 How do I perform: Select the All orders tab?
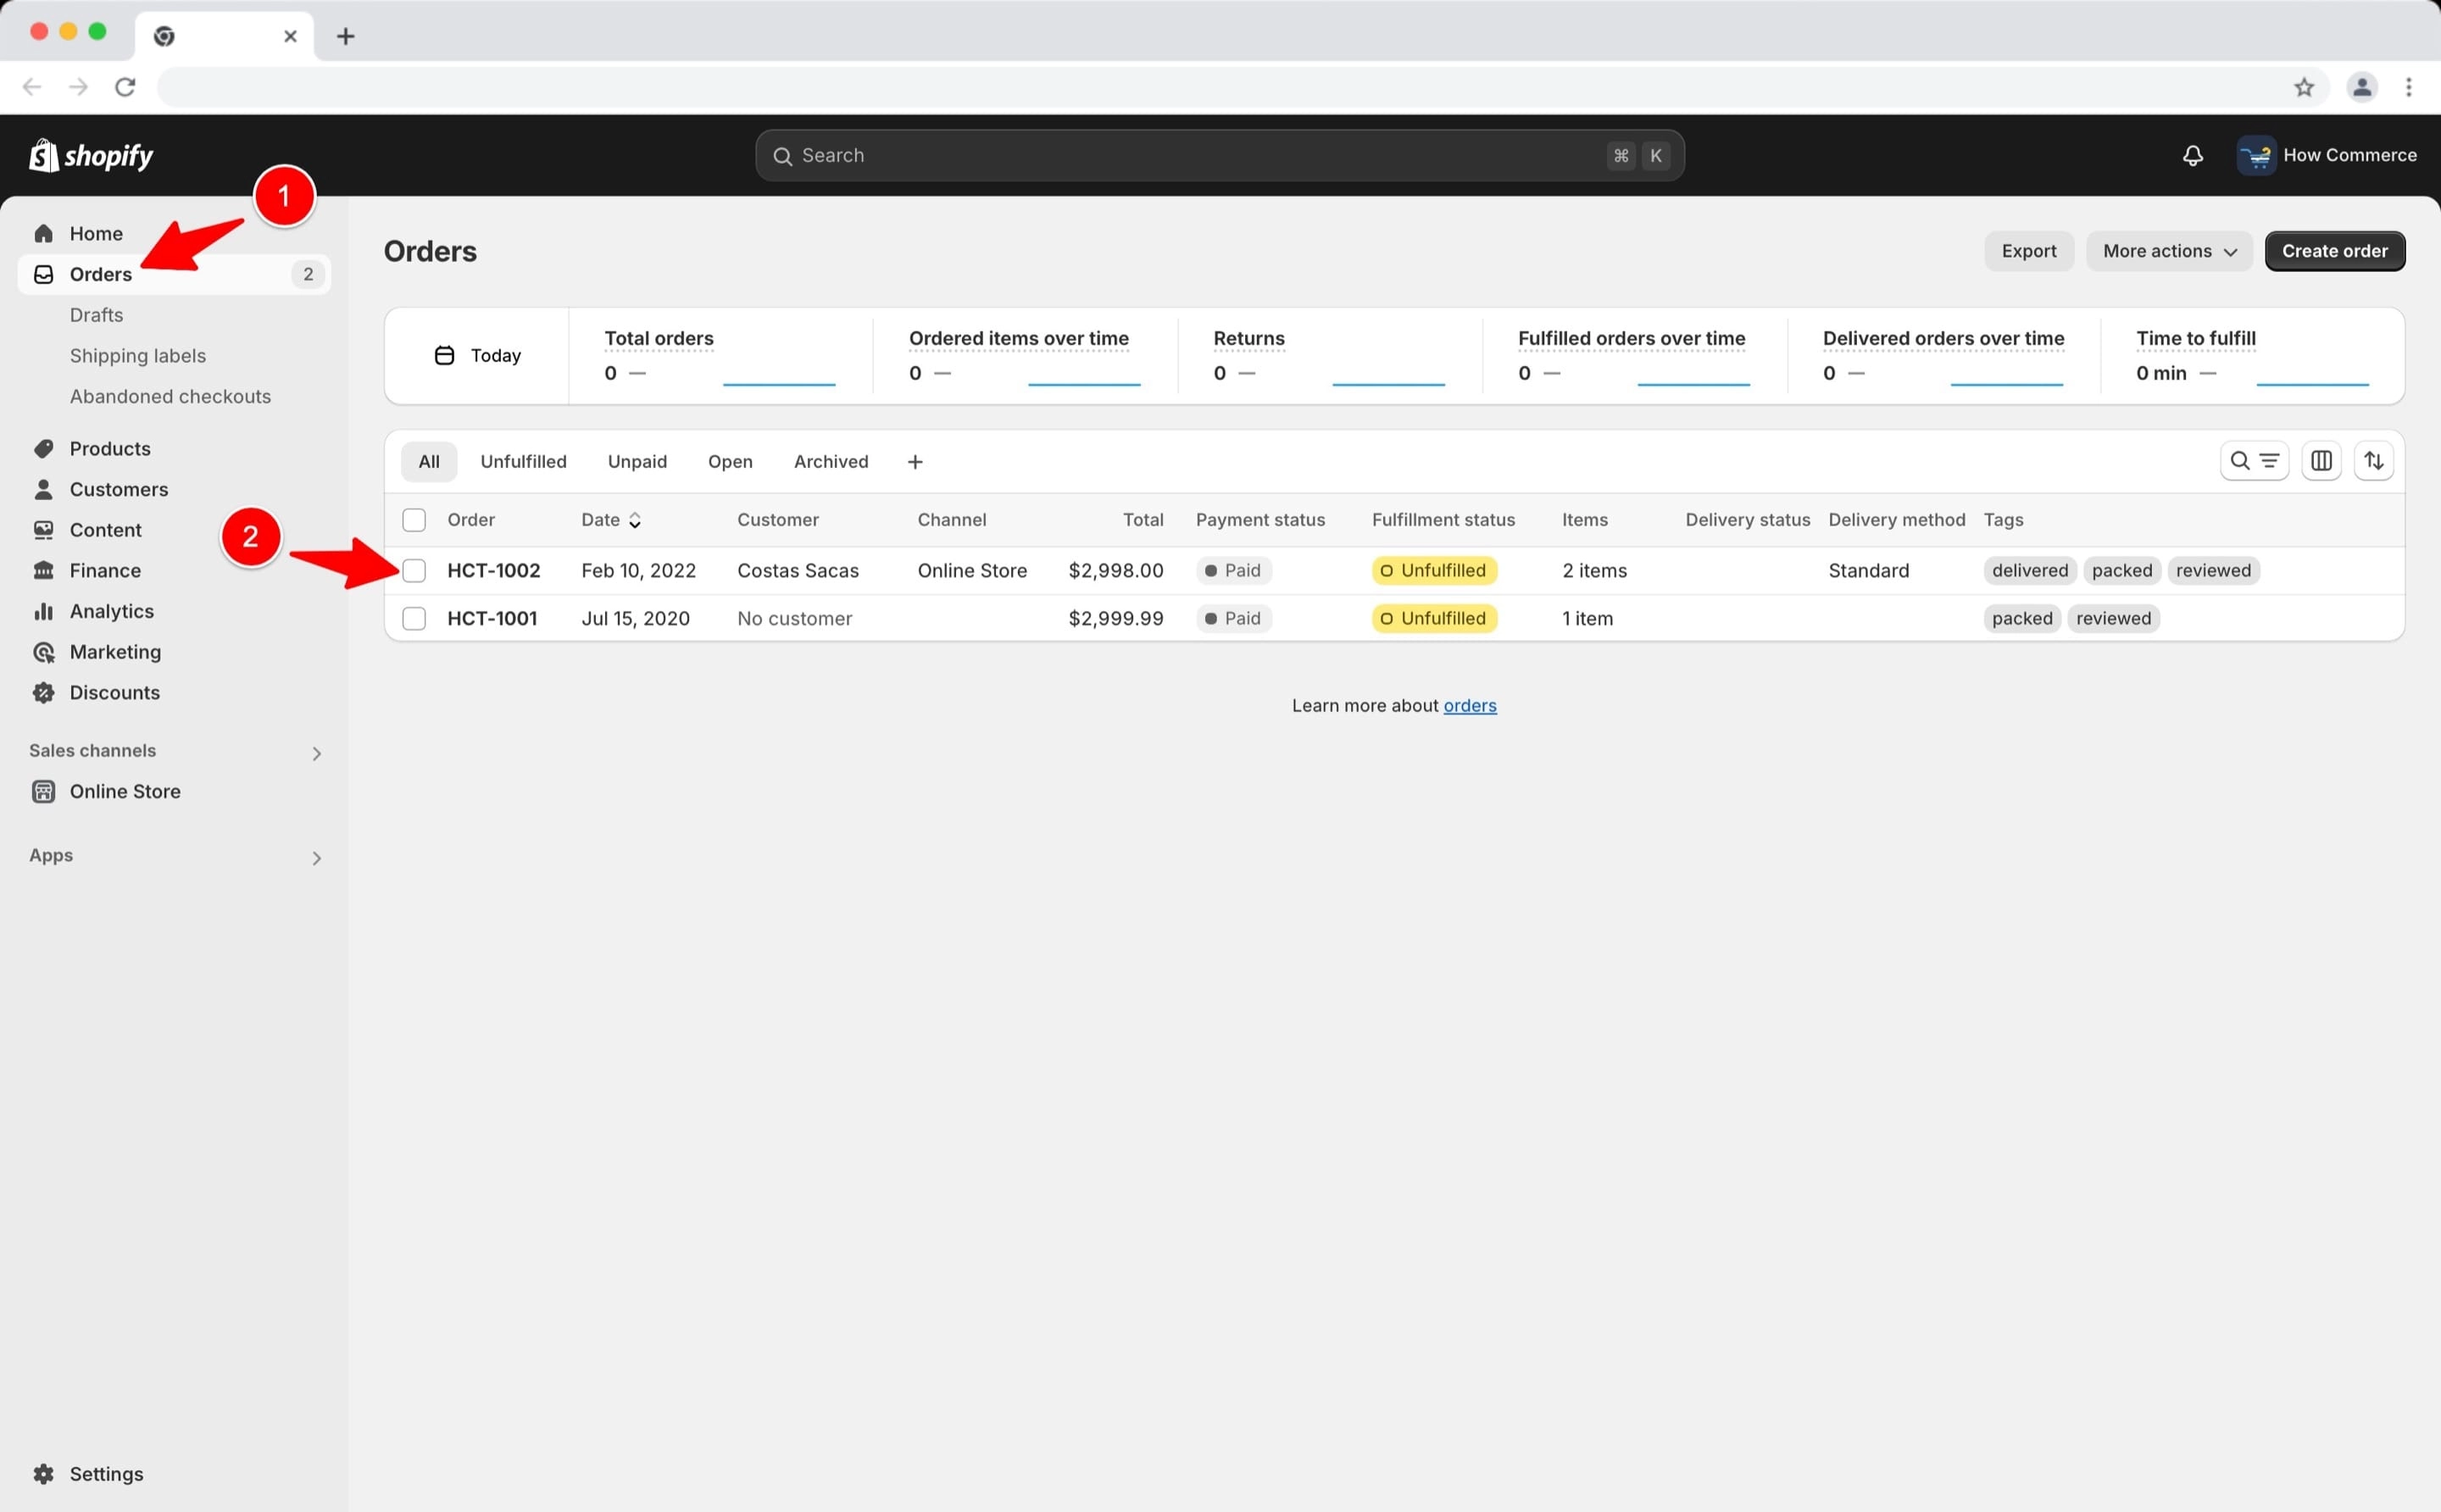[x=429, y=461]
